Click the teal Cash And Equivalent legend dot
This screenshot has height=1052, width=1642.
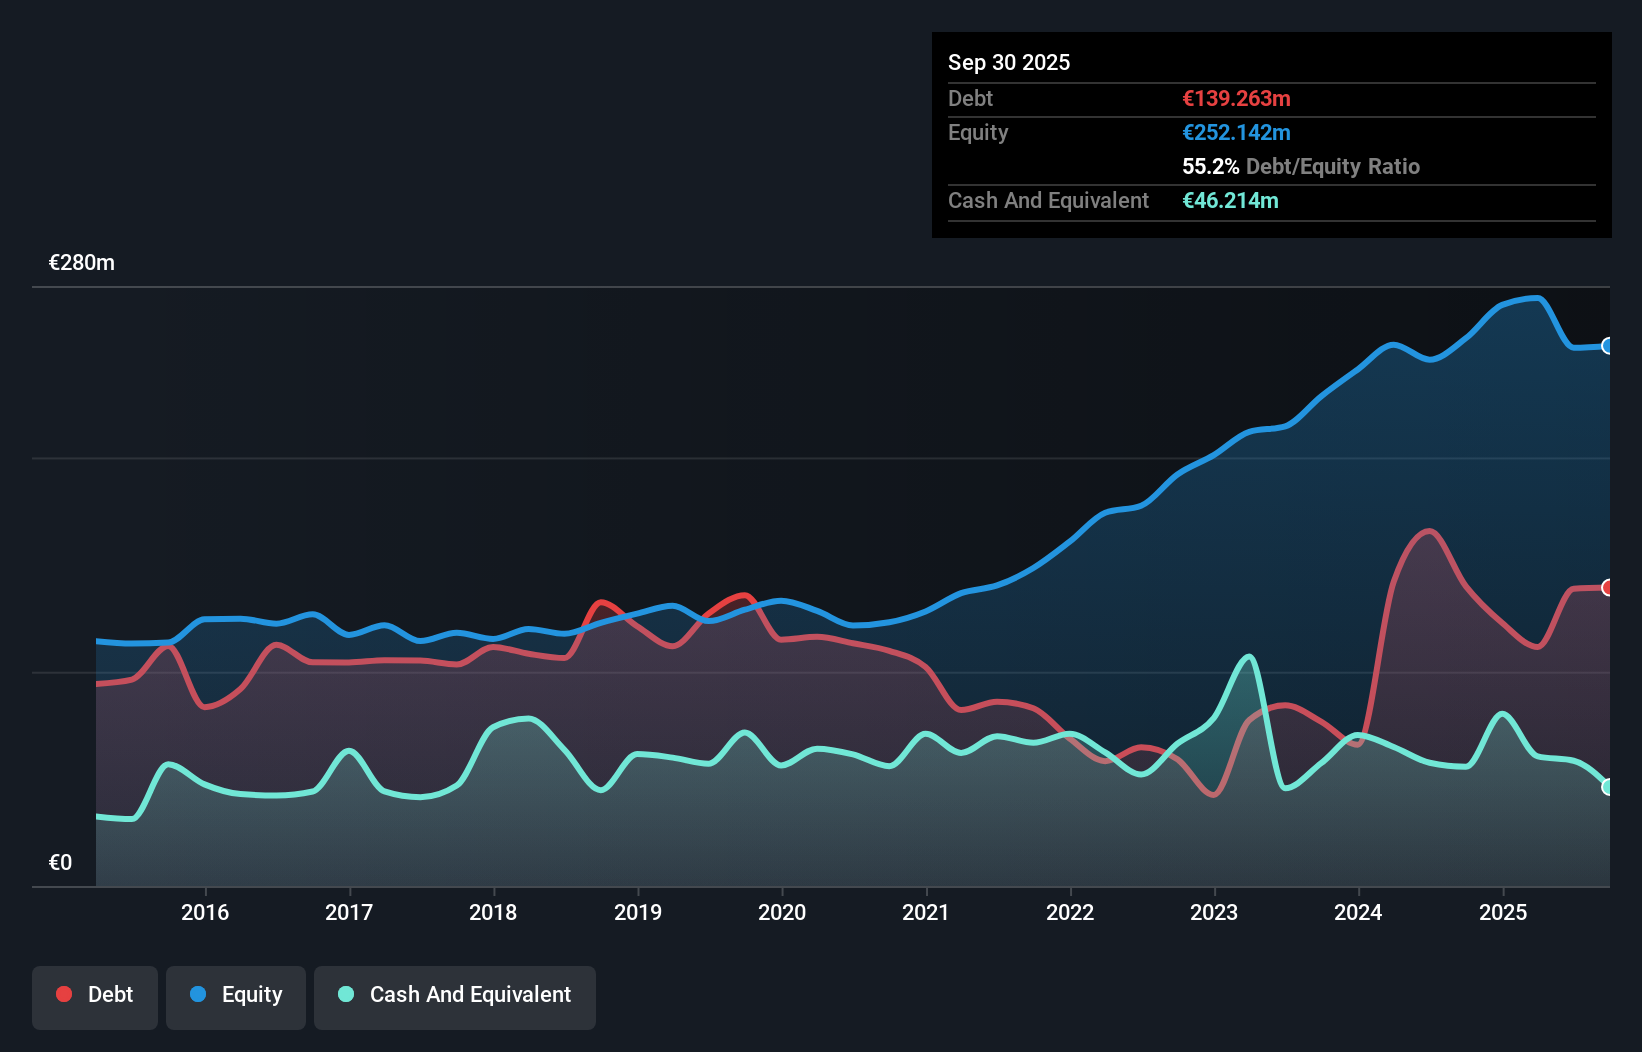click(x=346, y=994)
